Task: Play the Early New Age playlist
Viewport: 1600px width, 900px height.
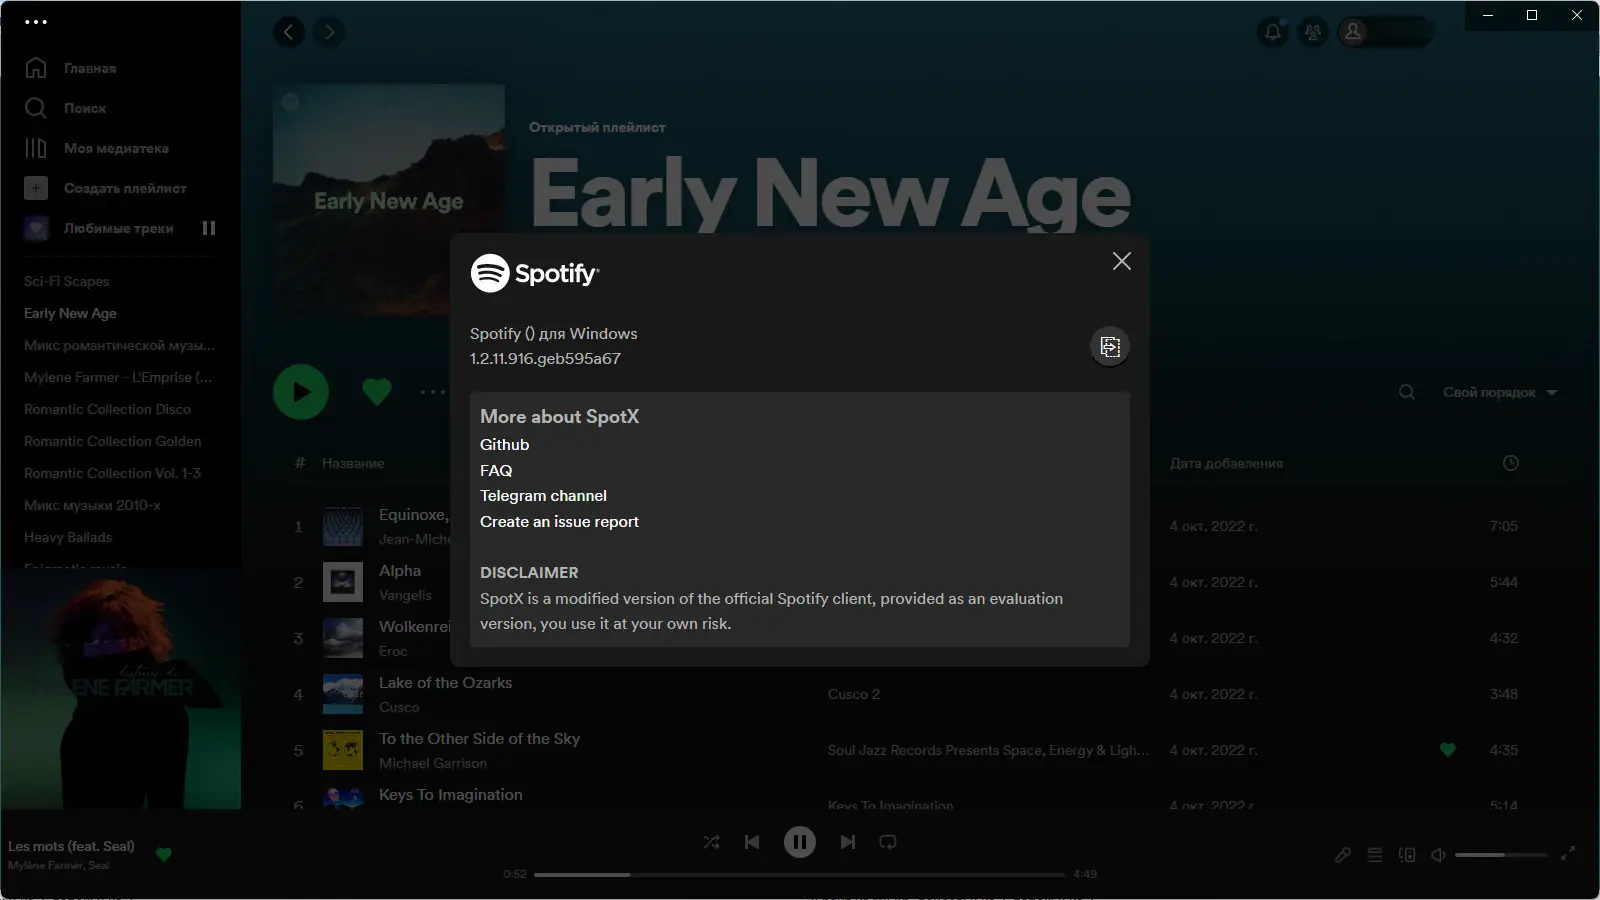Action: tap(301, 392)
